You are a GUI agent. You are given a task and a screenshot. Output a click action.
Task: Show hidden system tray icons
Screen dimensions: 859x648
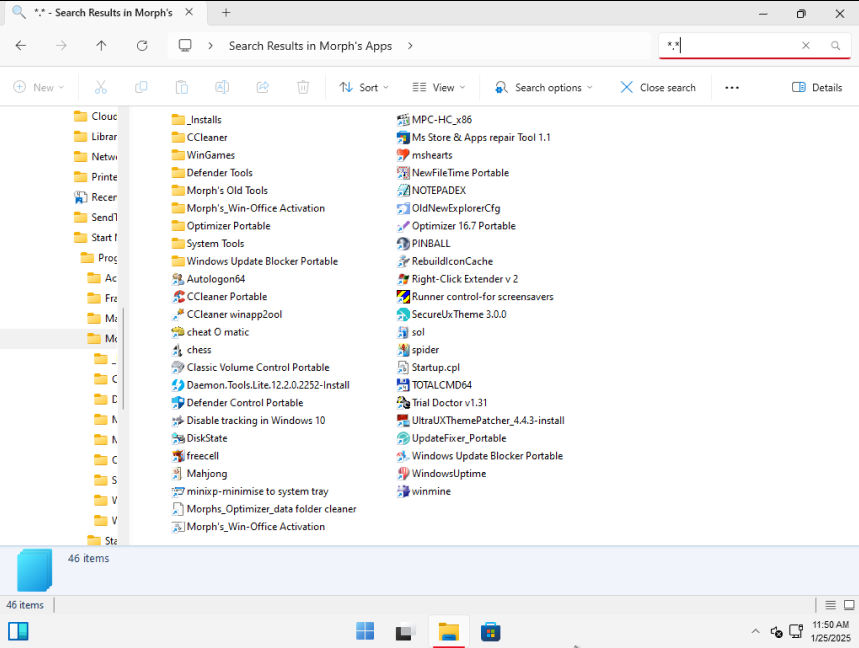(x=755, y=632)
